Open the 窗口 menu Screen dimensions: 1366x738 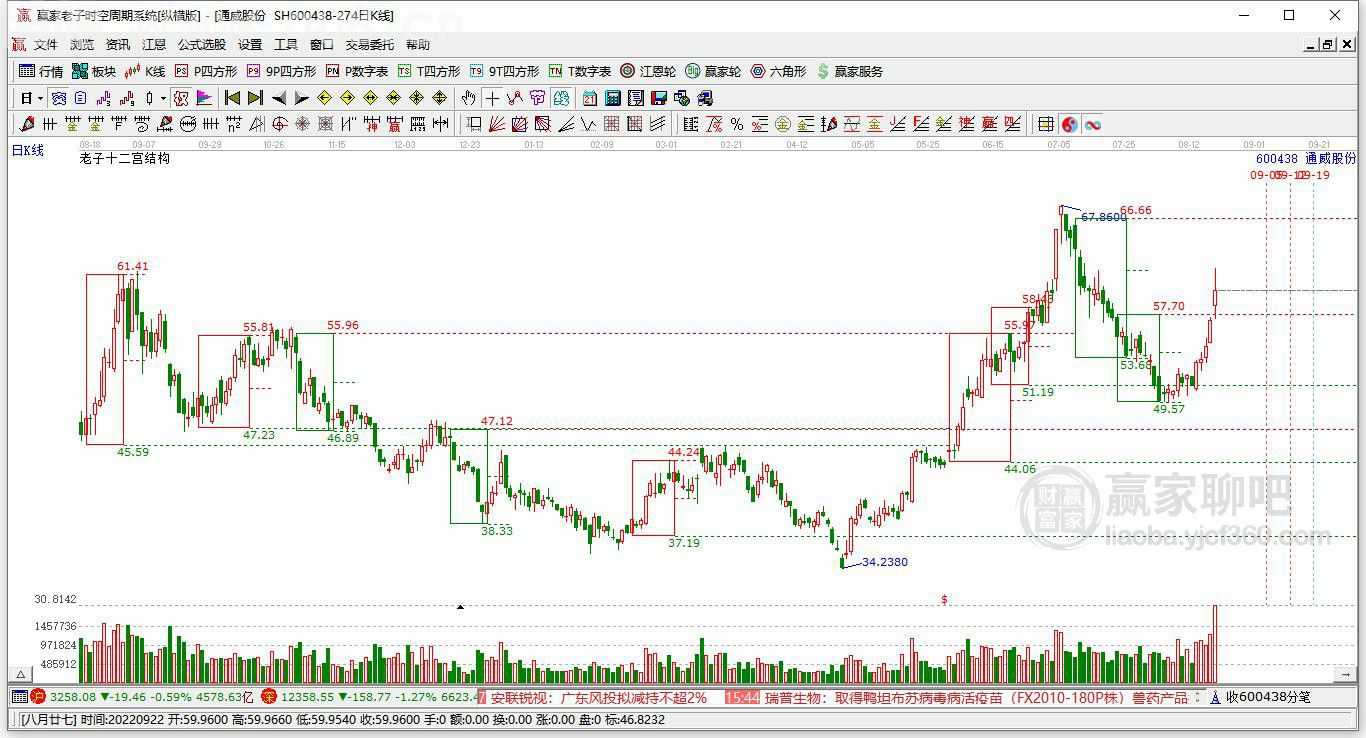(322, 45)
